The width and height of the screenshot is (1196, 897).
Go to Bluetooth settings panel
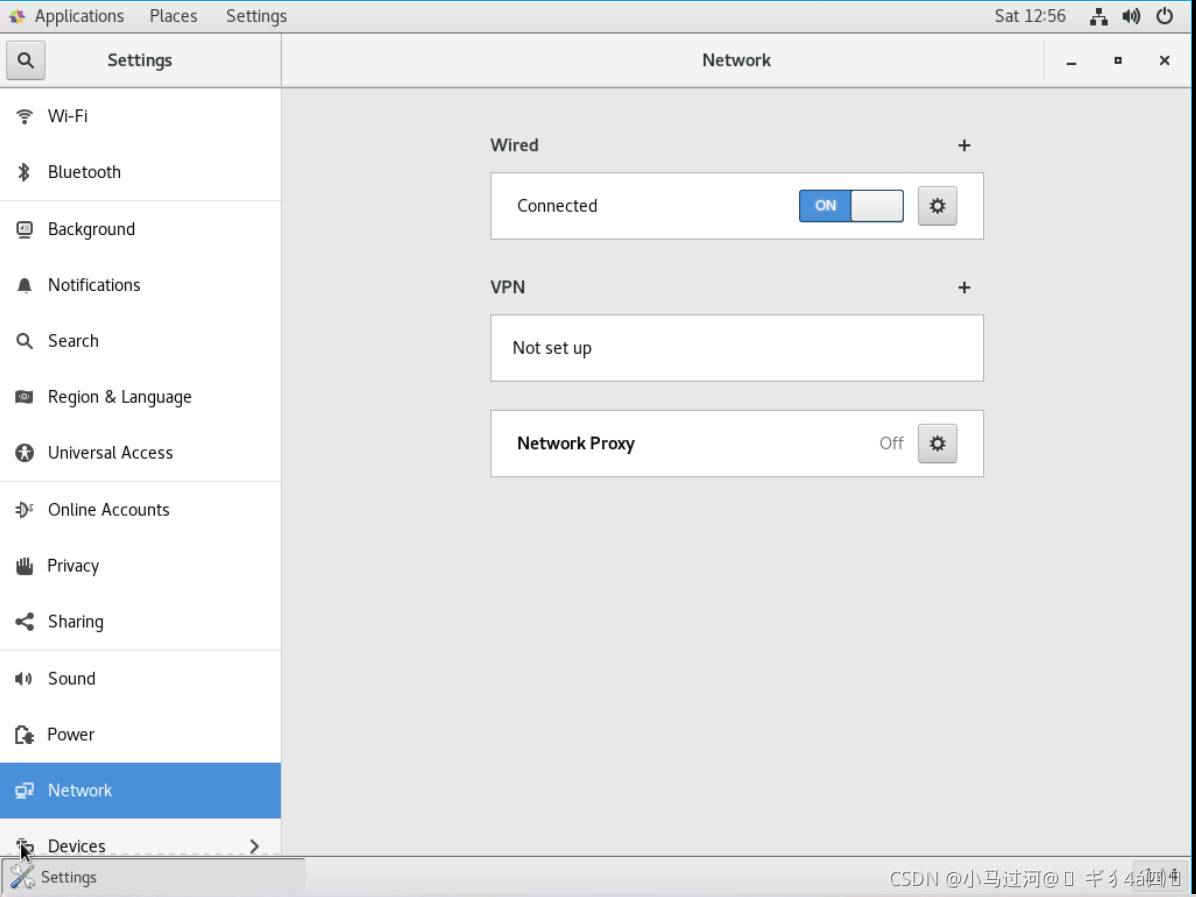click(84, 172)
